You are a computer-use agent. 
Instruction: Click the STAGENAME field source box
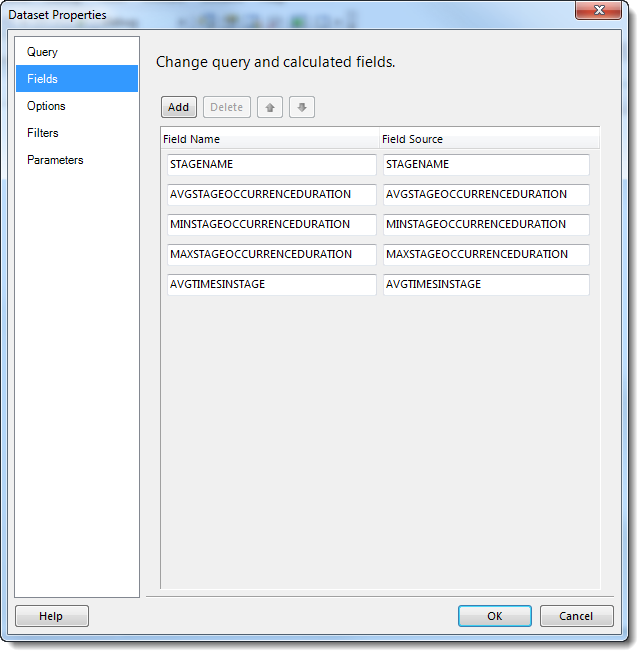pos(486,165)
